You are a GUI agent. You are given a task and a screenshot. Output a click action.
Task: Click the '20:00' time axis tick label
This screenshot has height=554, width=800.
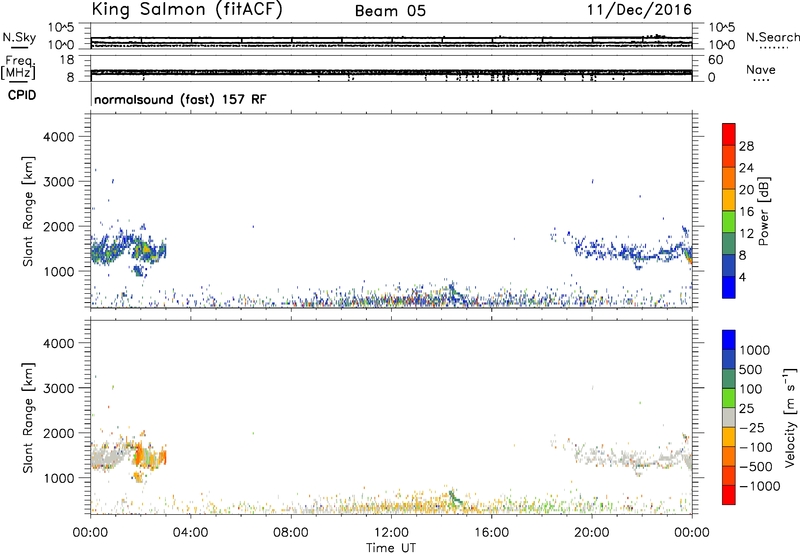coord(592,533)
